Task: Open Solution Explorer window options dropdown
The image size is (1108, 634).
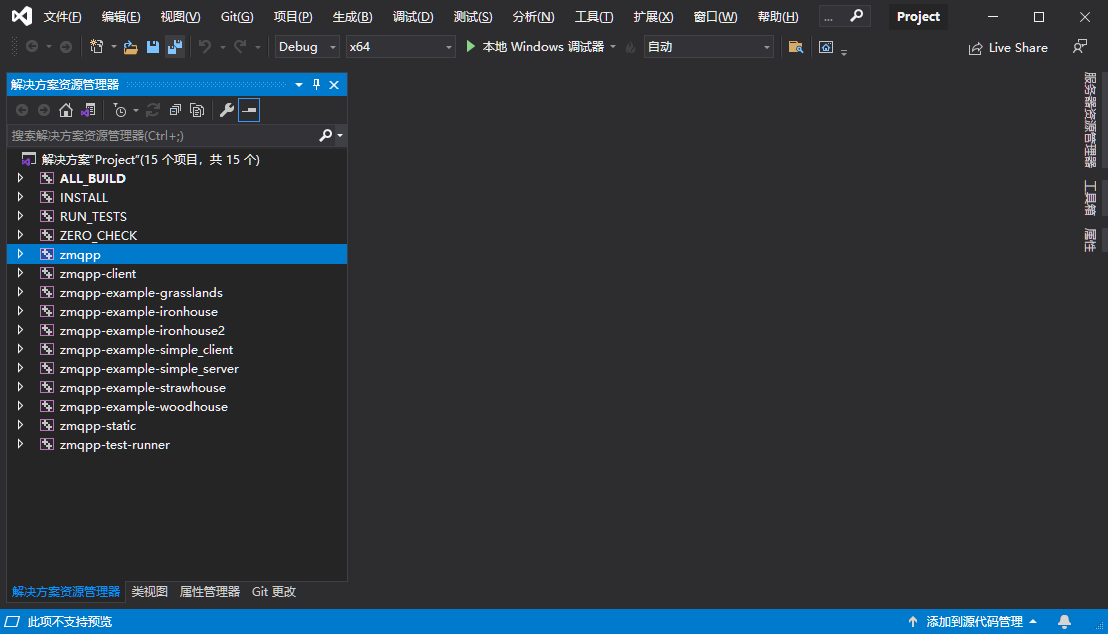Action: coord(299,85)
